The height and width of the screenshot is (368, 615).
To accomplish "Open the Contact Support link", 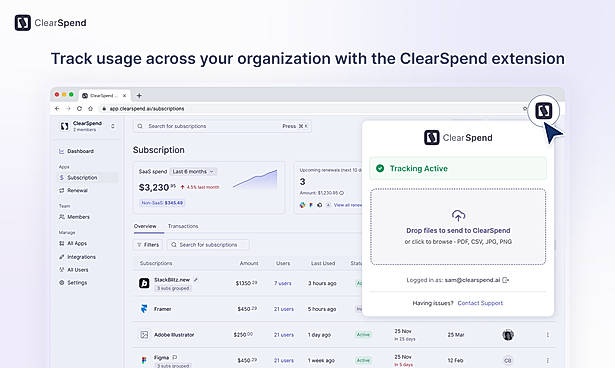I will pos(480,303).
